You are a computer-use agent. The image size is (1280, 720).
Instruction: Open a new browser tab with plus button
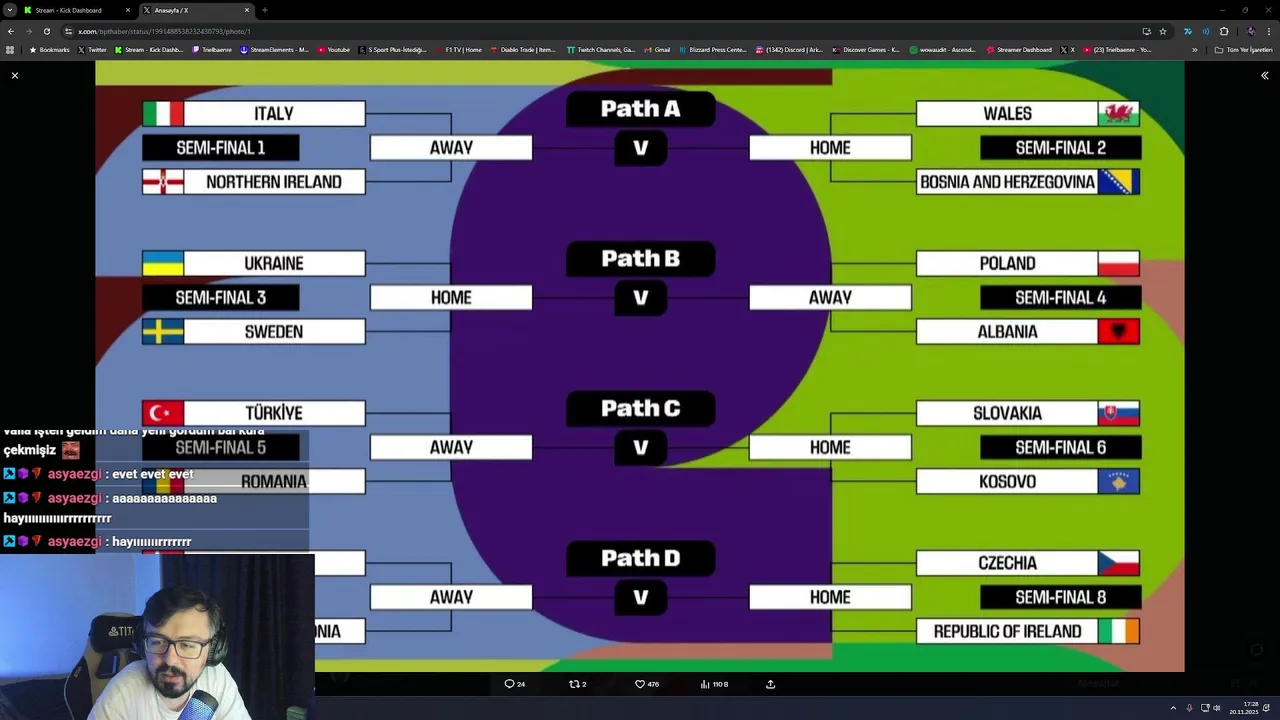(265, 10)
